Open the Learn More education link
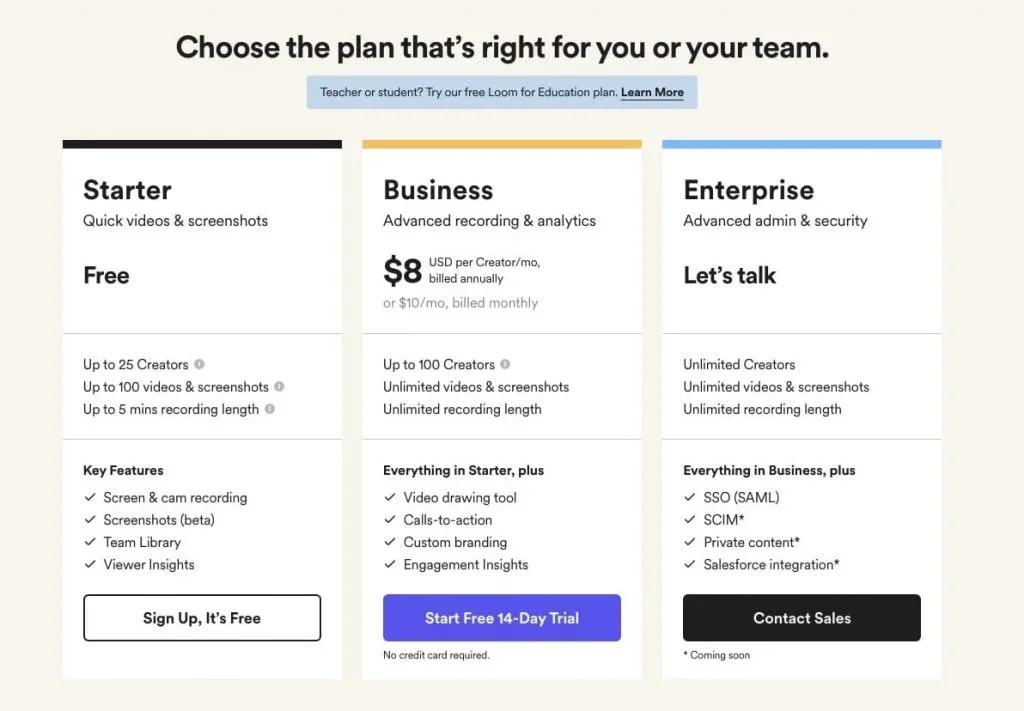1024x711 pixels. coord(652,93)
